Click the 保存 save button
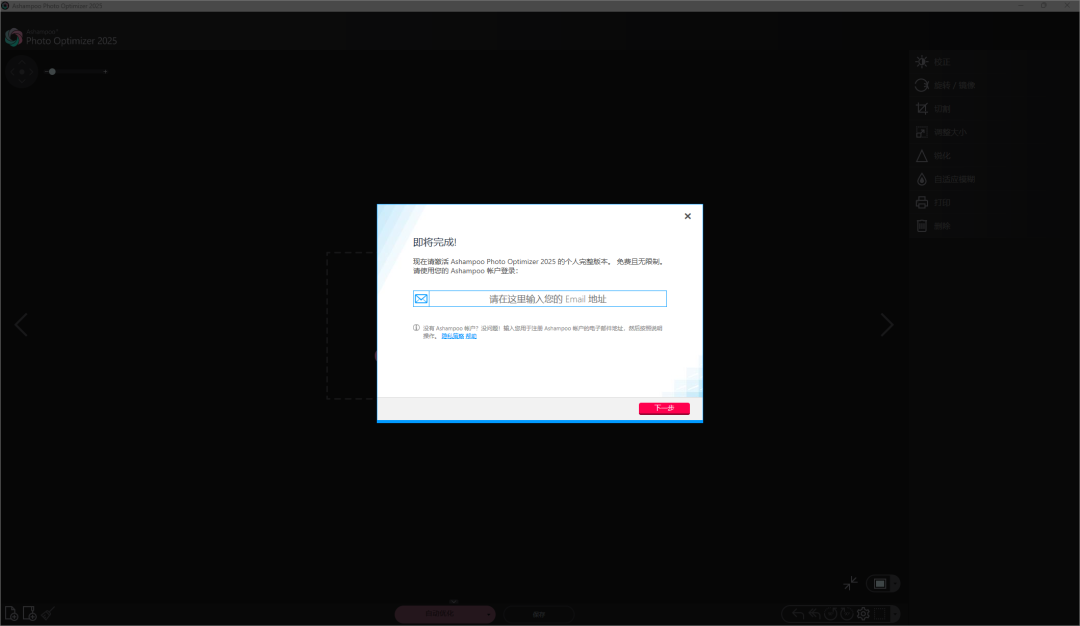 [x=539, y=614]
